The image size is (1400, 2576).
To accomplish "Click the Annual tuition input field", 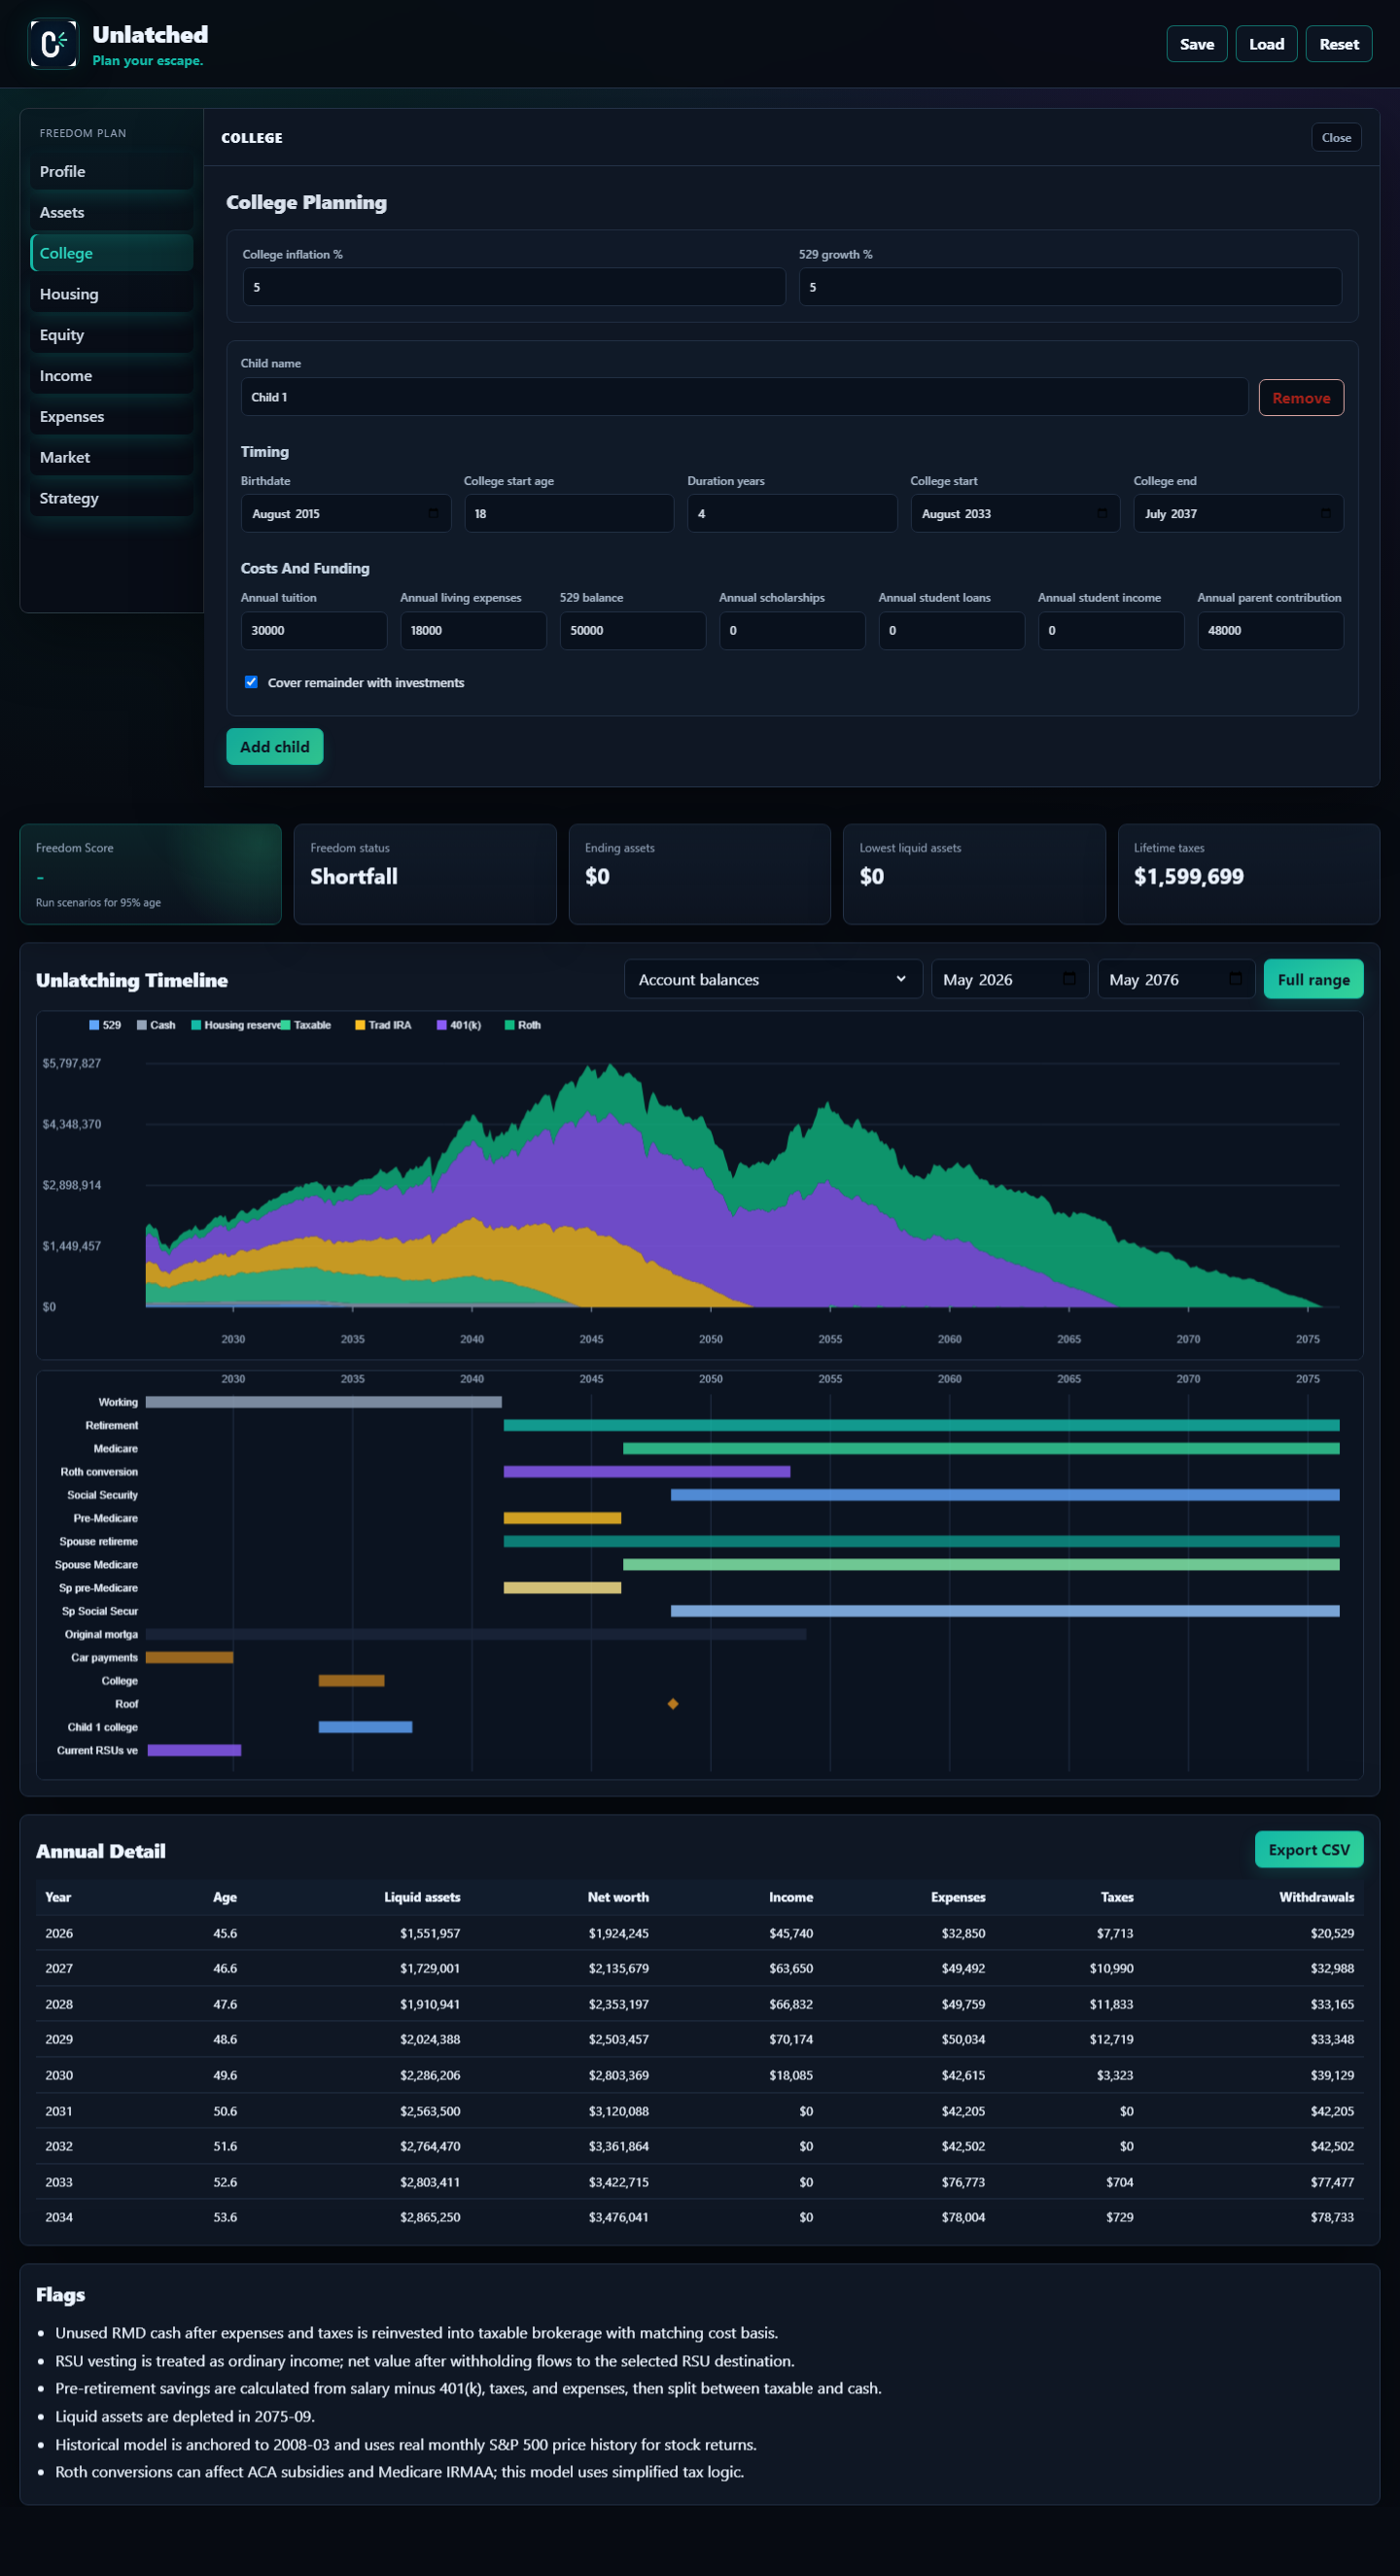I will tap(313, 631).
